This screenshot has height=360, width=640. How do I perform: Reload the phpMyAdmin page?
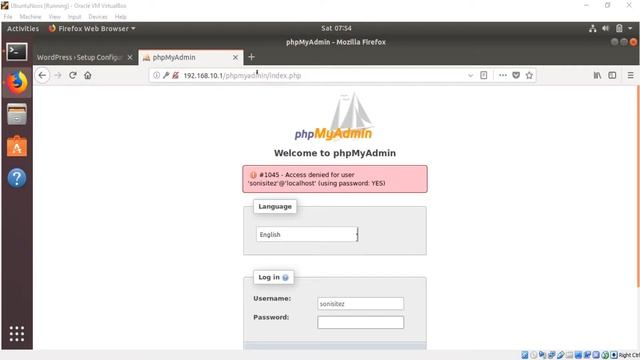[x=73, y=76]
